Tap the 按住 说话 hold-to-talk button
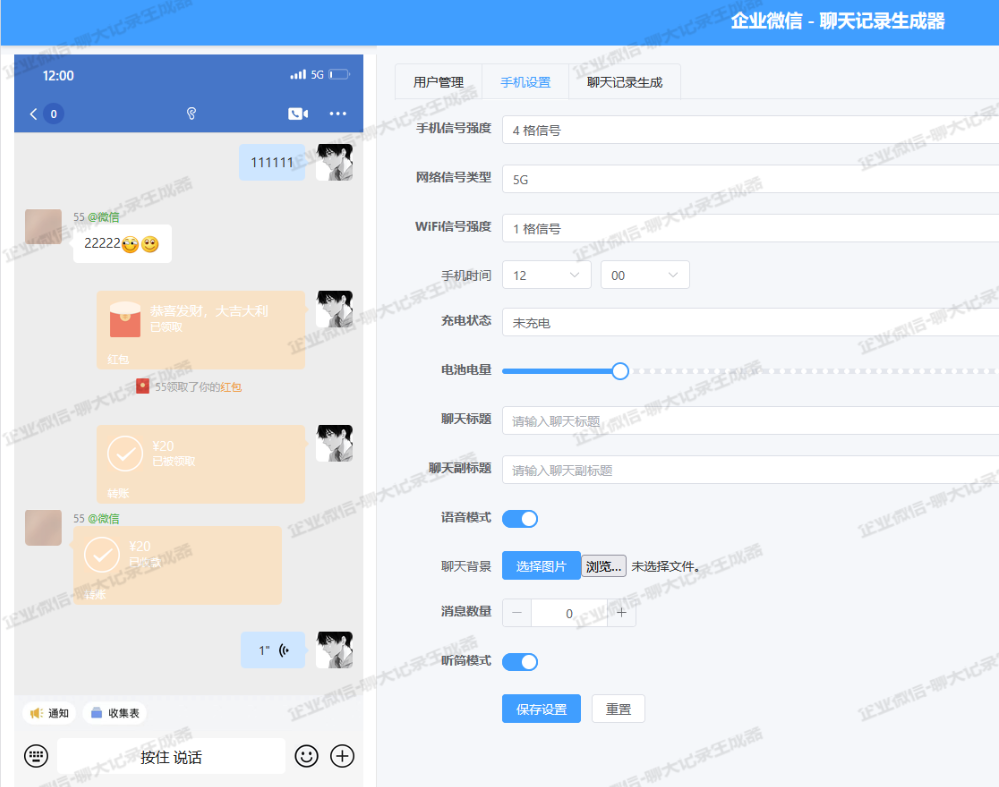The image size is (999, 787). [171, 756]
